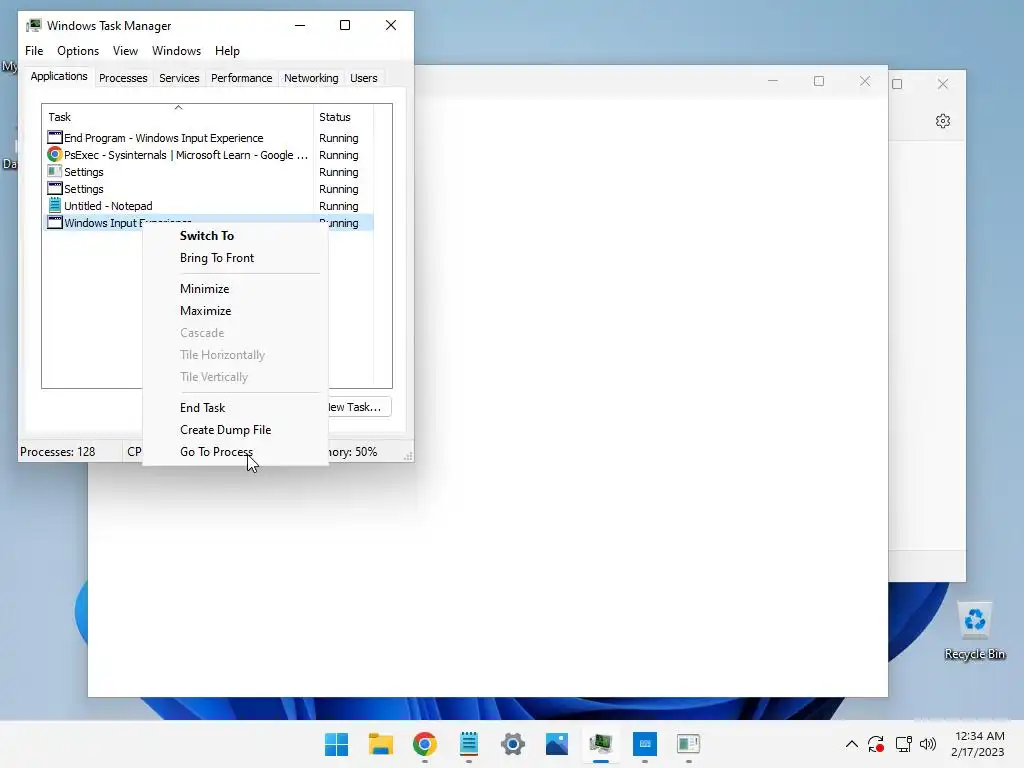The image size is (1024, 768).
Task: Launch Google Chrome from the taskbar
Action: (424, 744)
